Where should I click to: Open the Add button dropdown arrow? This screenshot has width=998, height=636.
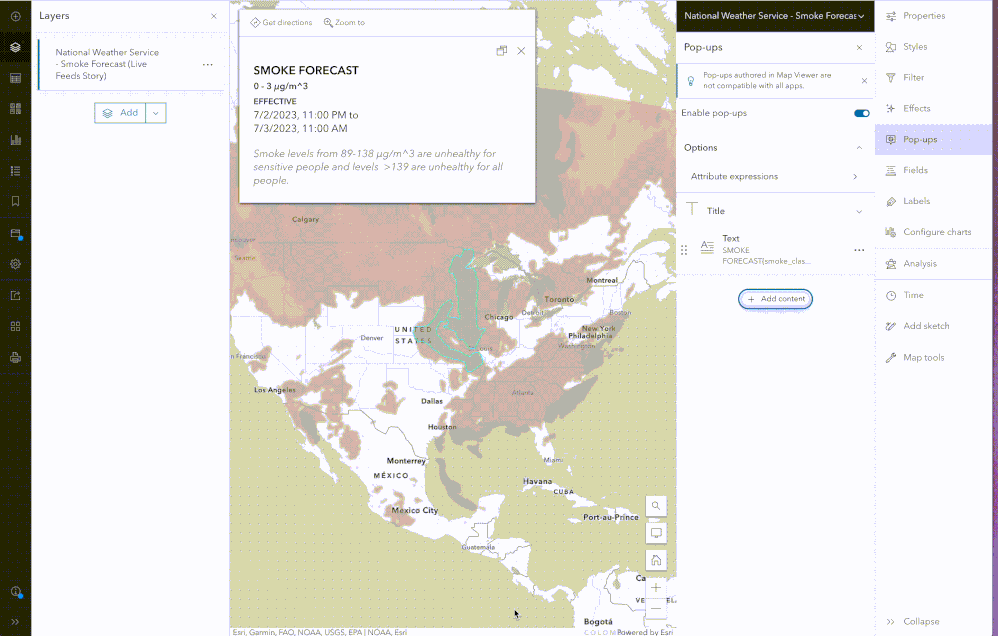click(x=156, y=113)
